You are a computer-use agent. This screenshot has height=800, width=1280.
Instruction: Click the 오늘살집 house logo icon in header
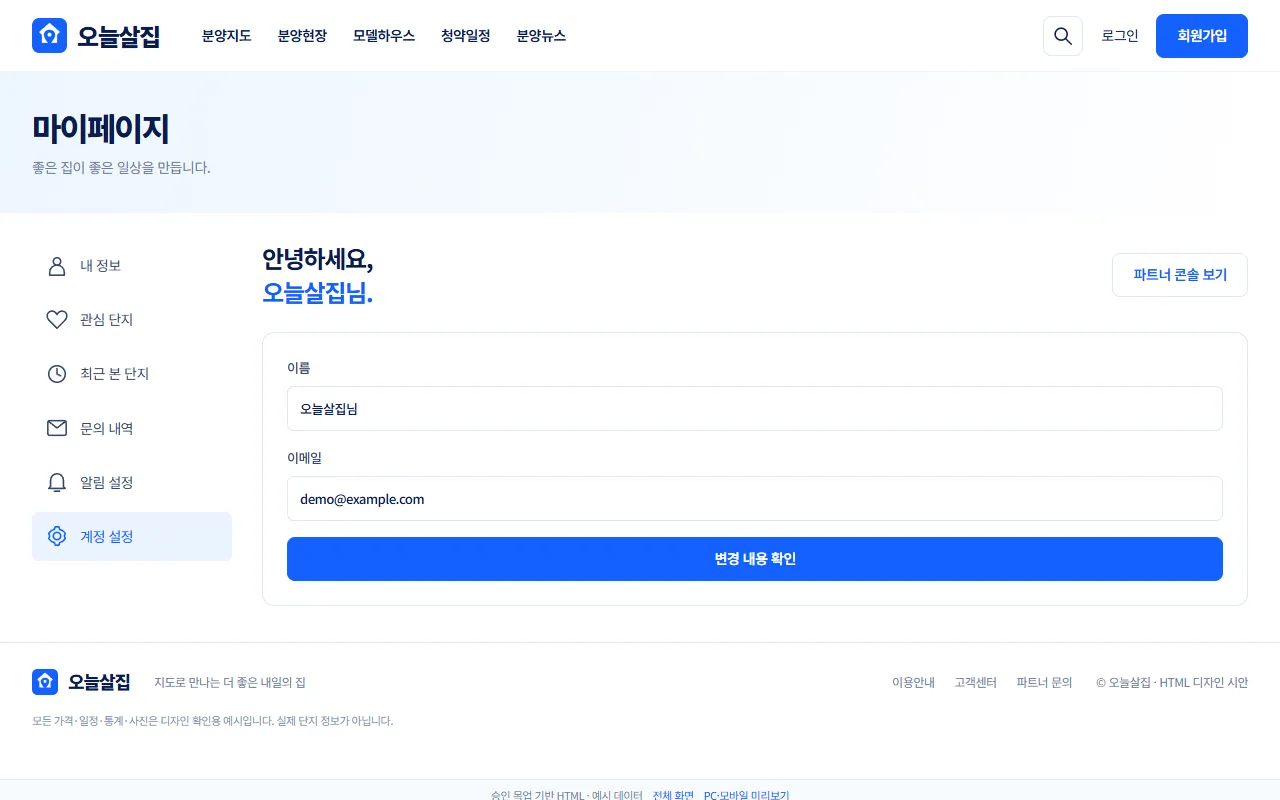[x=49, y=36]
